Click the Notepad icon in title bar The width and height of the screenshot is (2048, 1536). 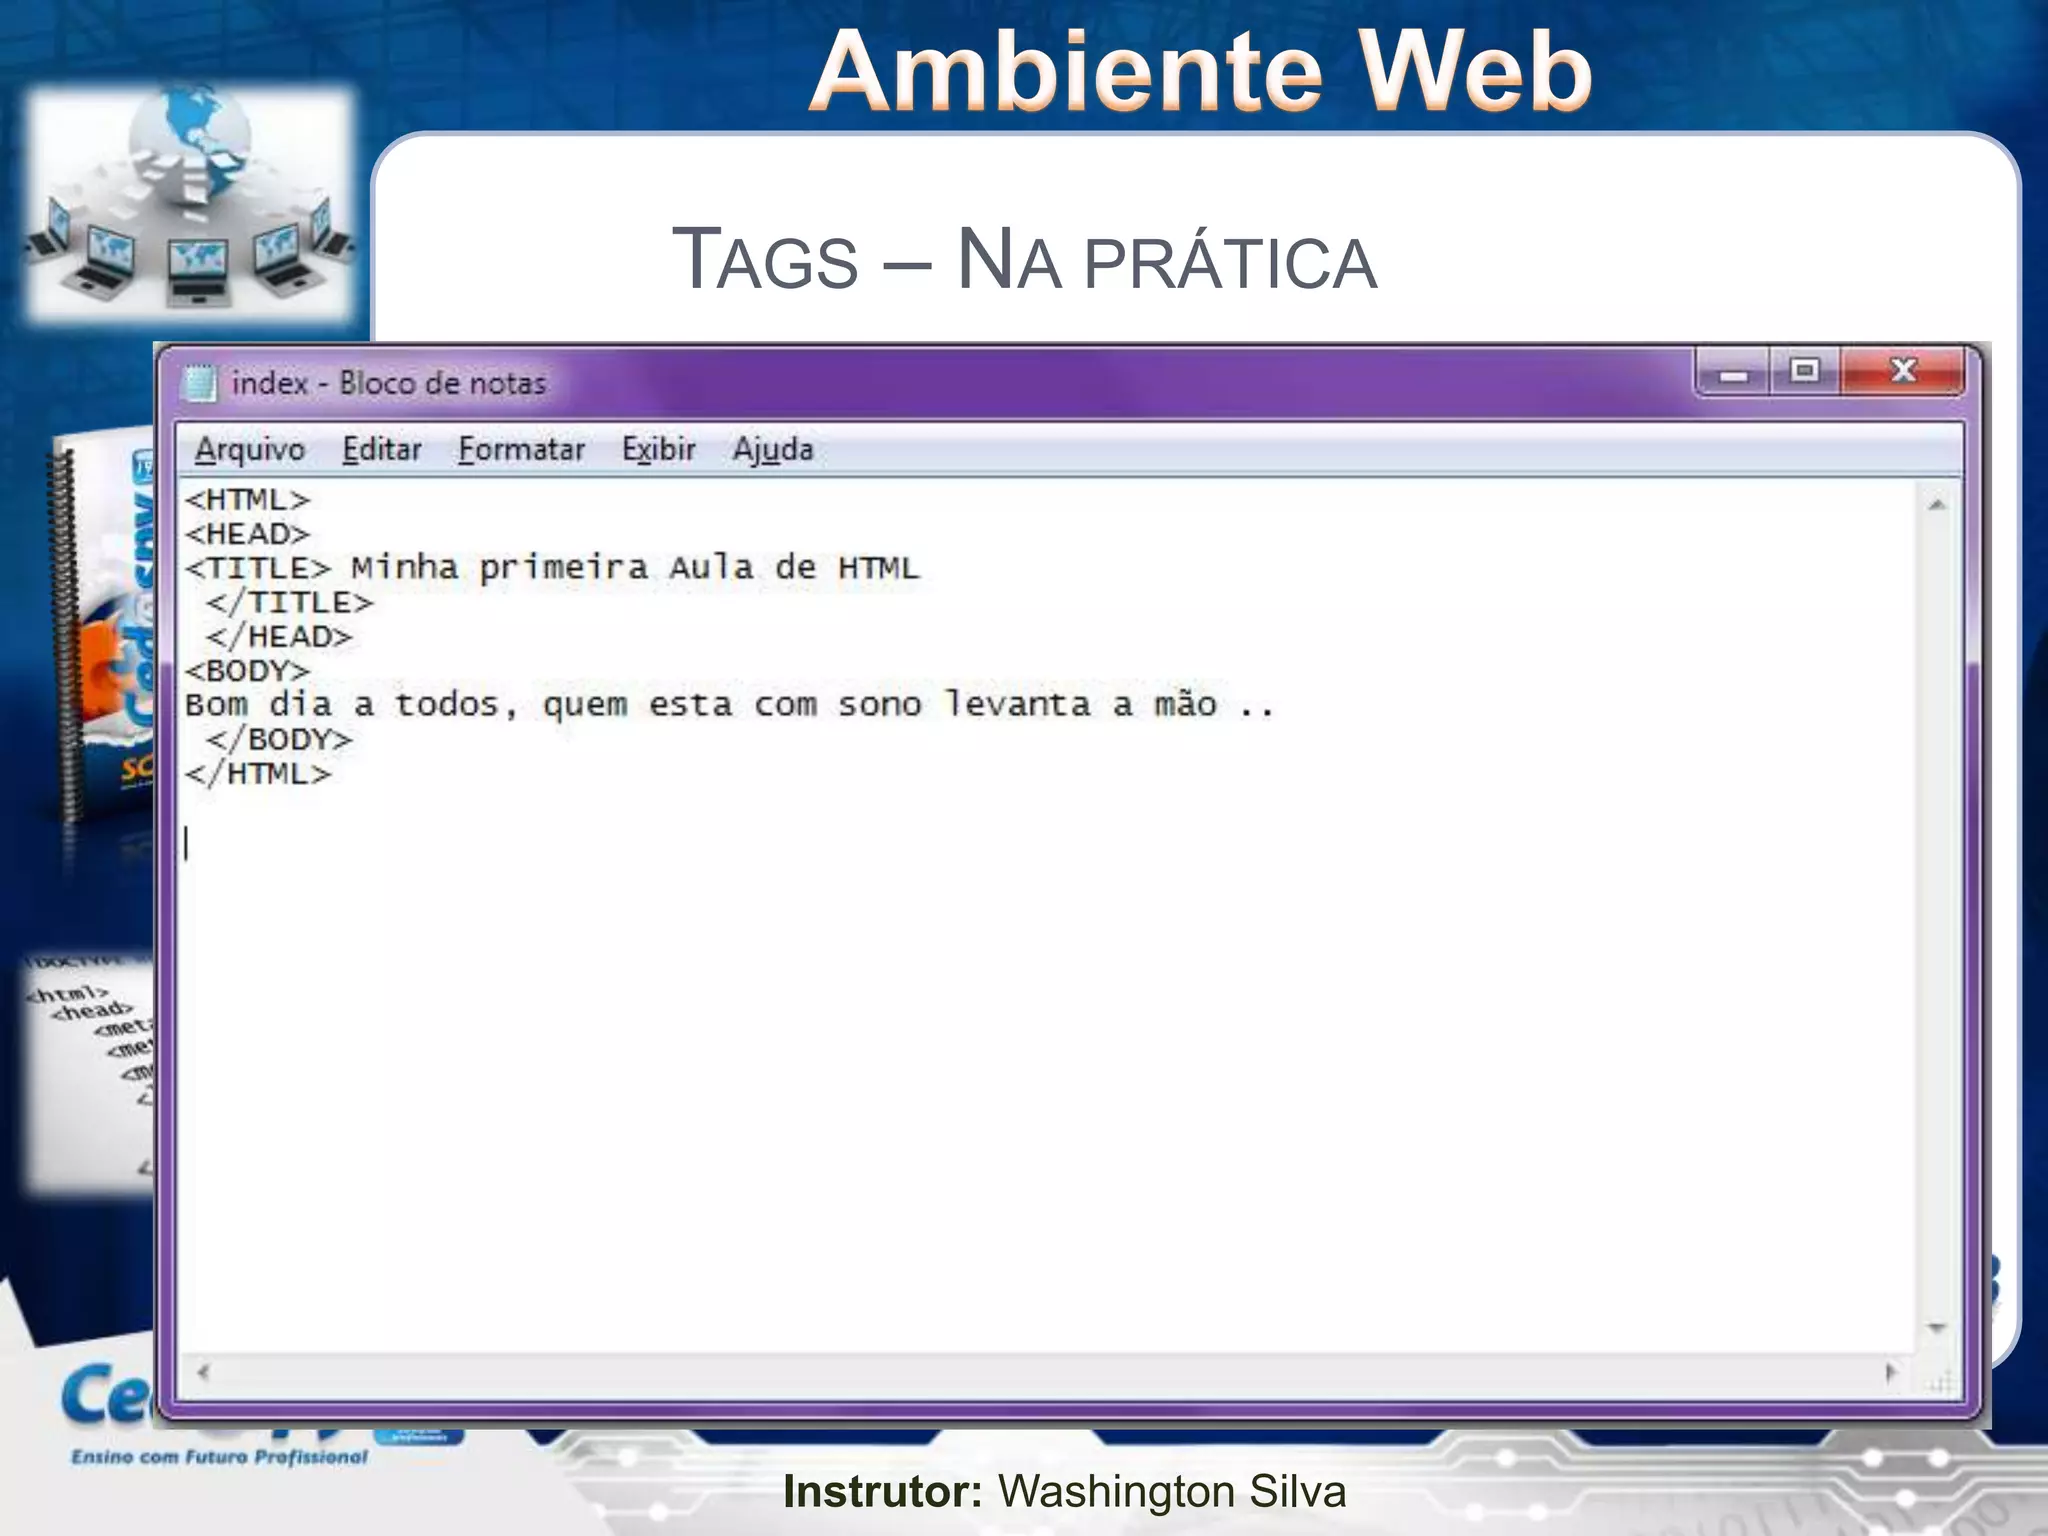click(x=199, y=383)
